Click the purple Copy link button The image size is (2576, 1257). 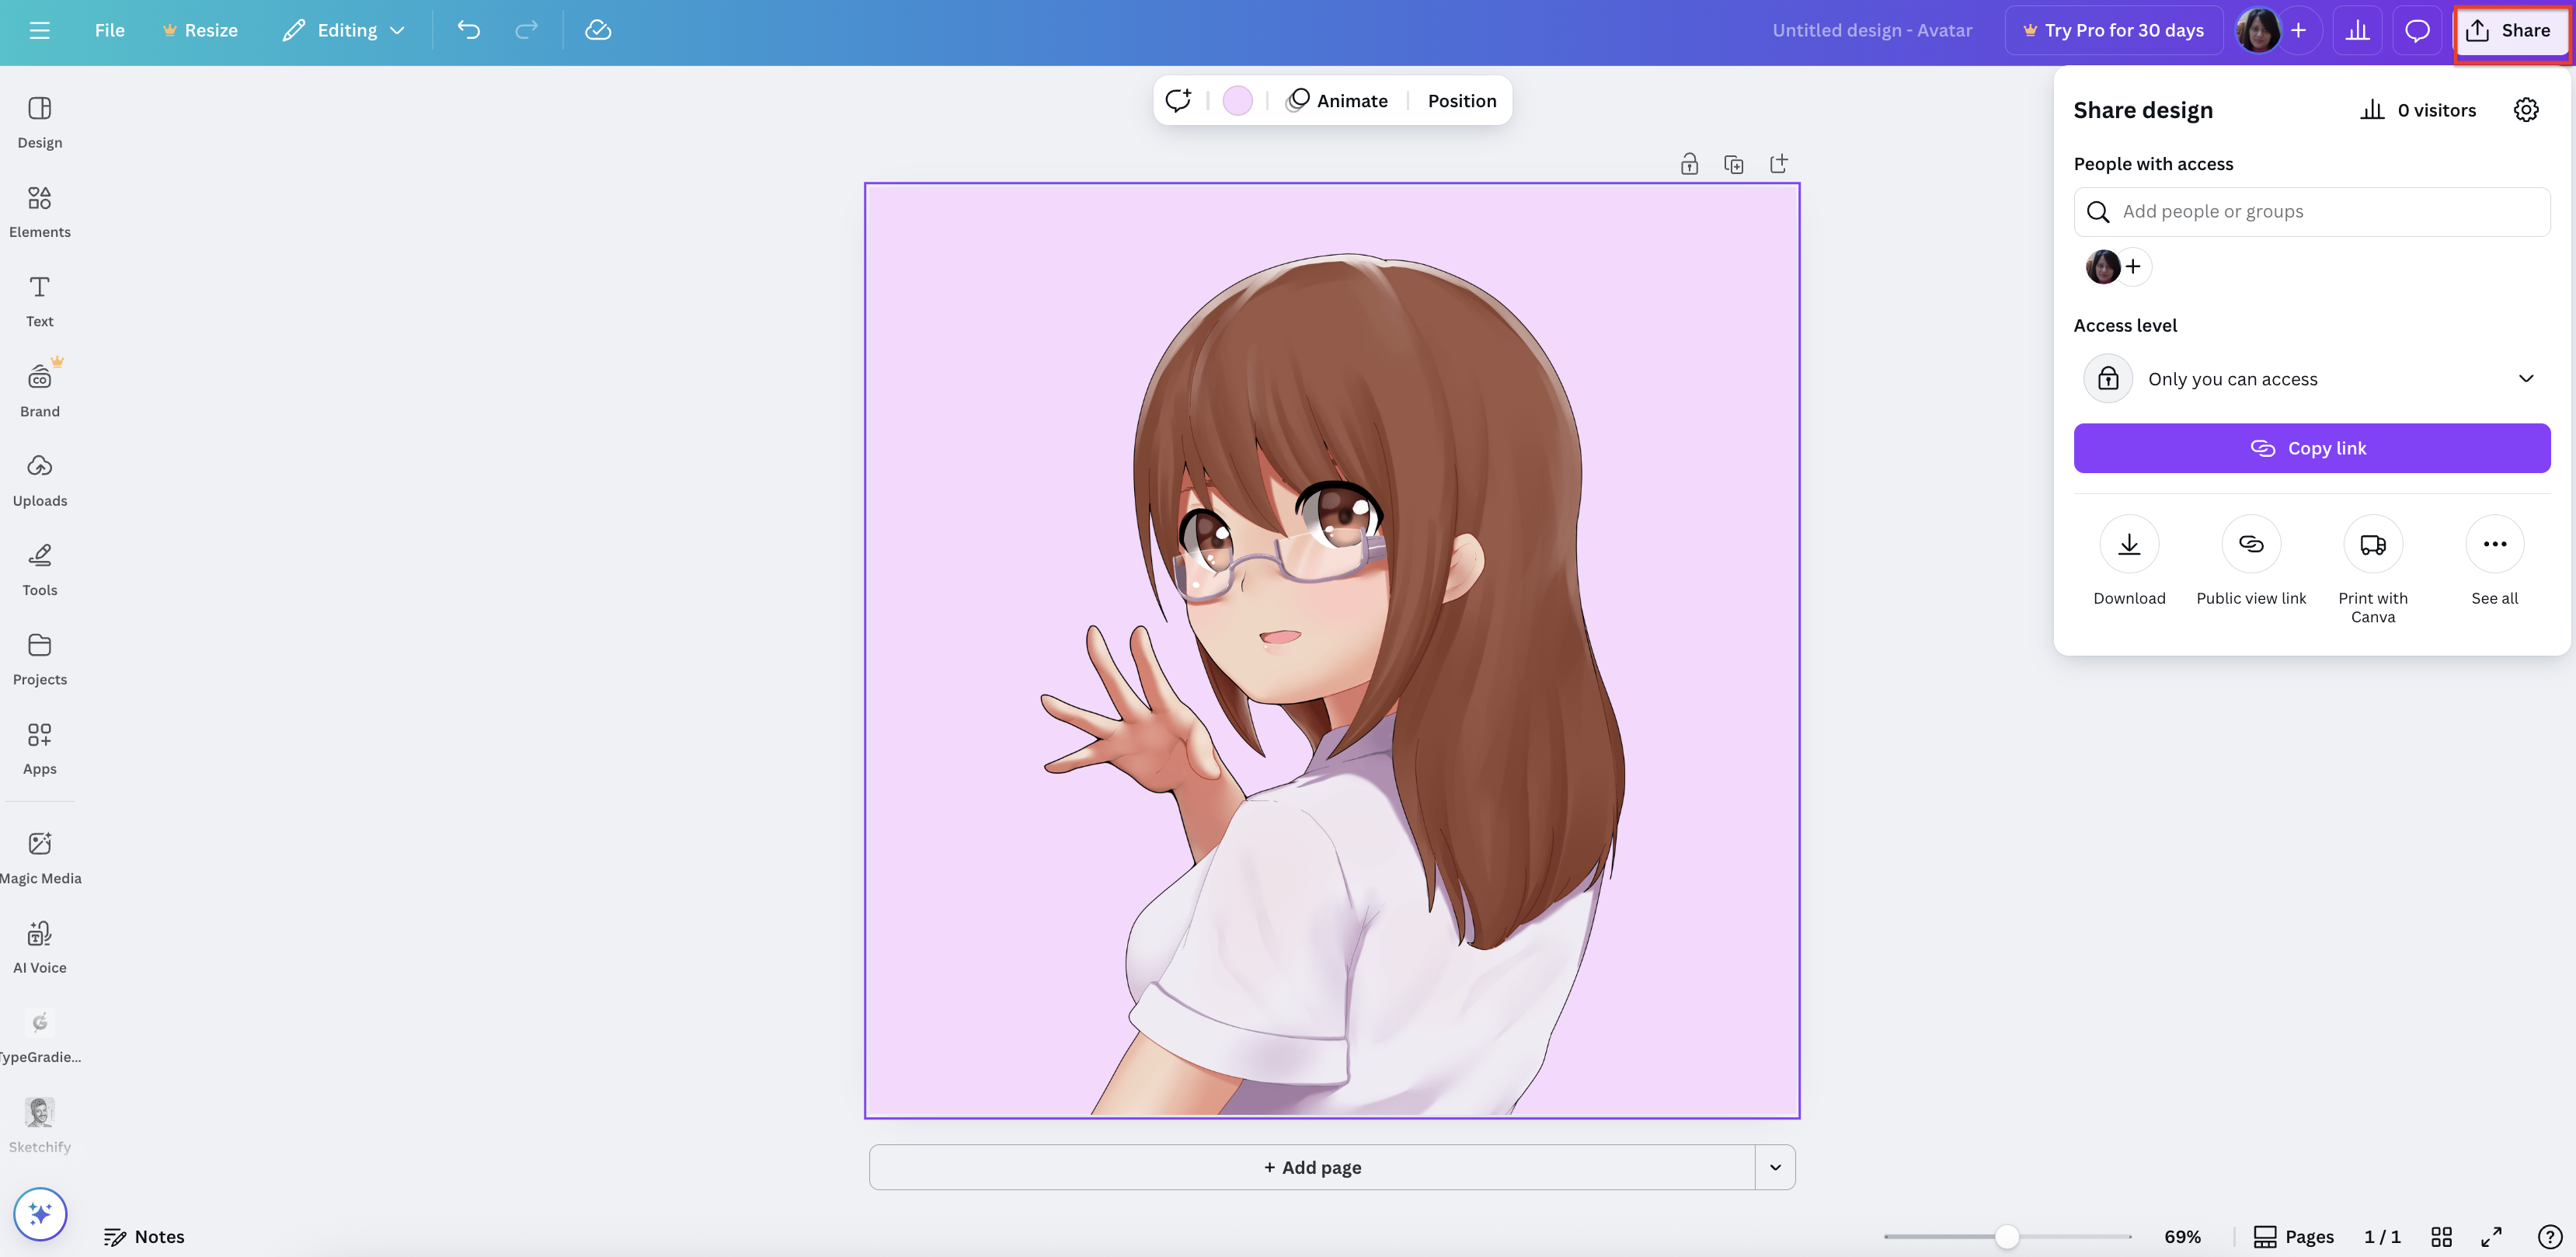(2311, 448)
